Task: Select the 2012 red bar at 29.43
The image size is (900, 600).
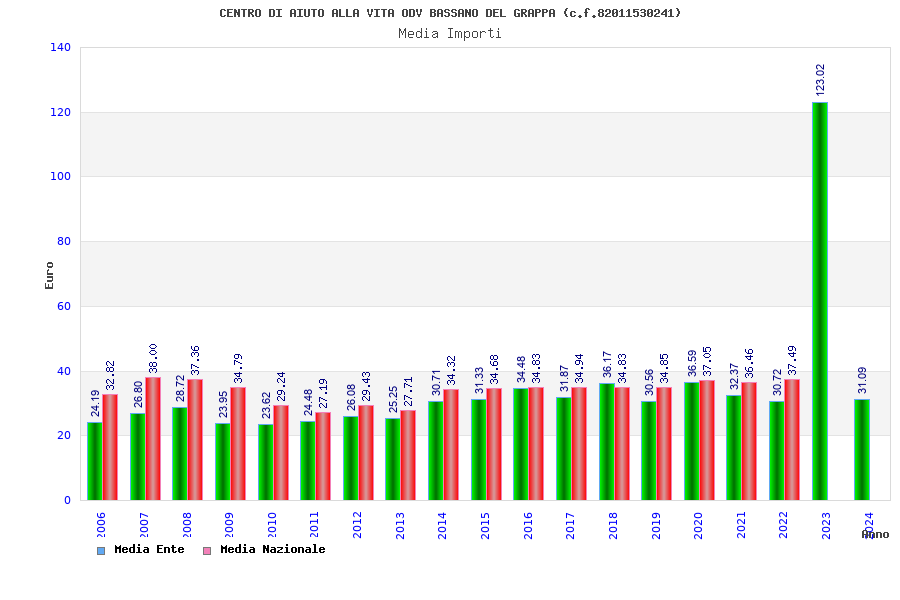Action: pos(366,452)
